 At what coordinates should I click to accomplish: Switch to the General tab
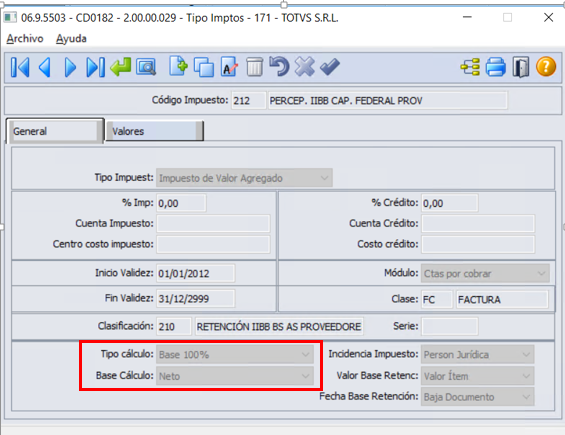[x=55, y=131]
